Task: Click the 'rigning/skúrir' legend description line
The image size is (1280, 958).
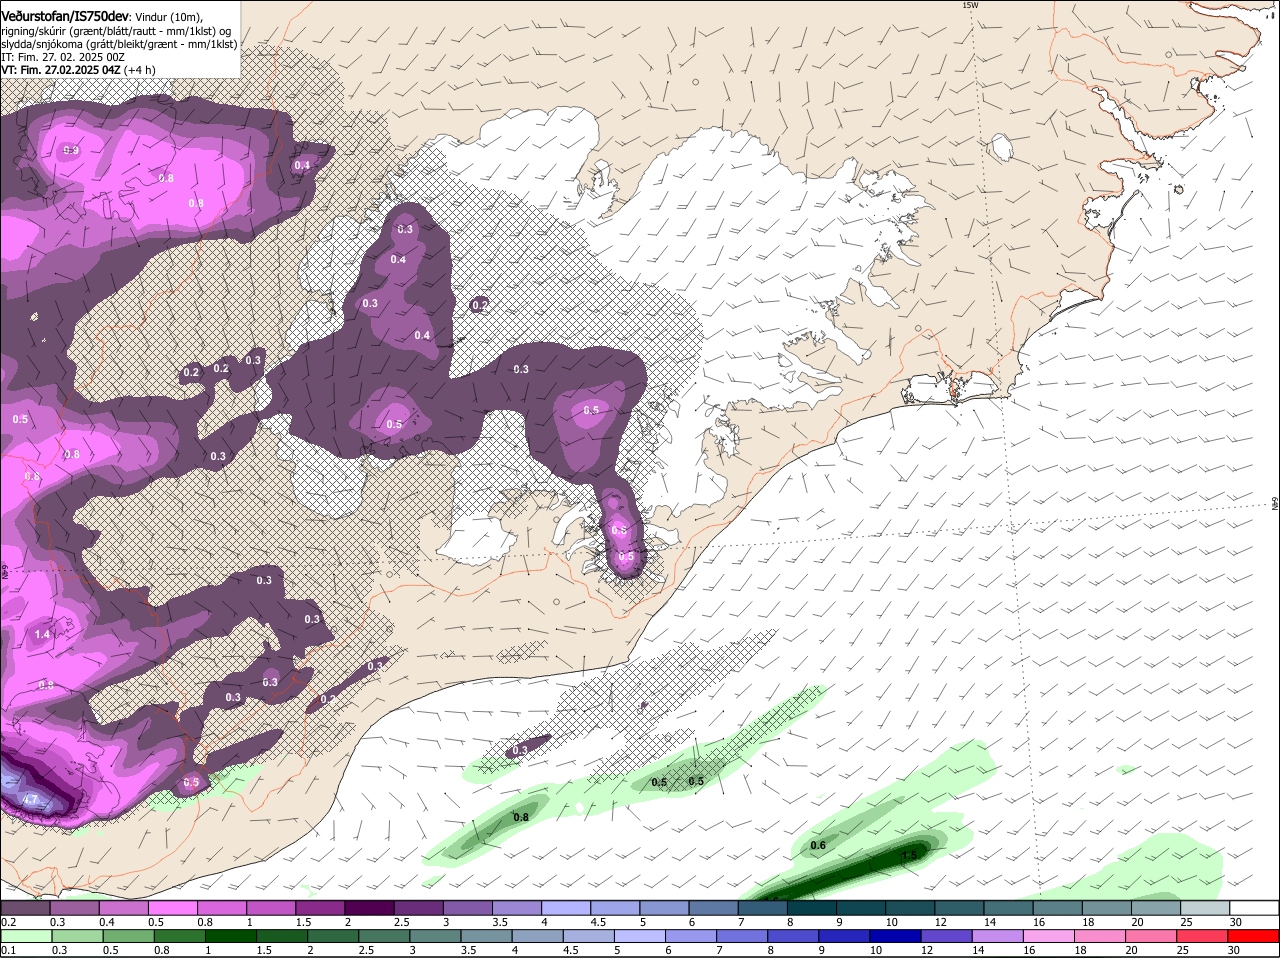Action: [116, 31]
